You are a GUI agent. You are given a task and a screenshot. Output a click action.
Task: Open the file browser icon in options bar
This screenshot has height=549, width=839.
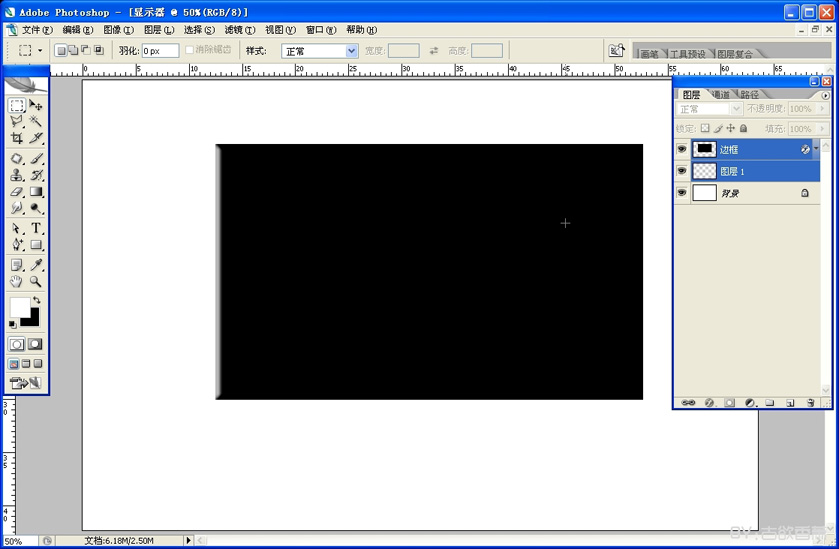616,51
